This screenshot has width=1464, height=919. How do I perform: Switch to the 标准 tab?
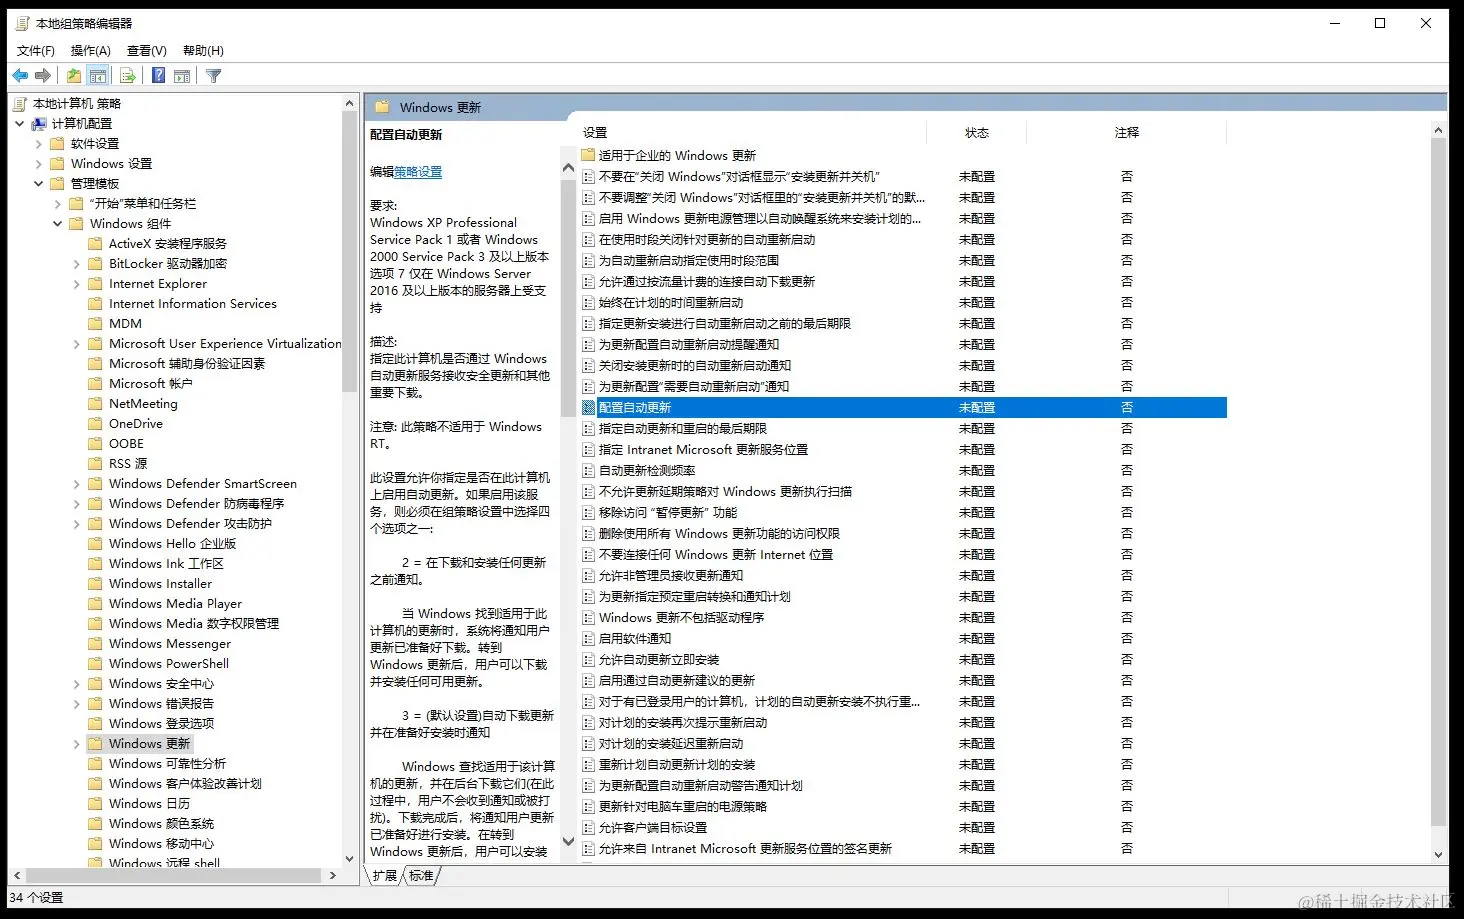pos(422,876)
